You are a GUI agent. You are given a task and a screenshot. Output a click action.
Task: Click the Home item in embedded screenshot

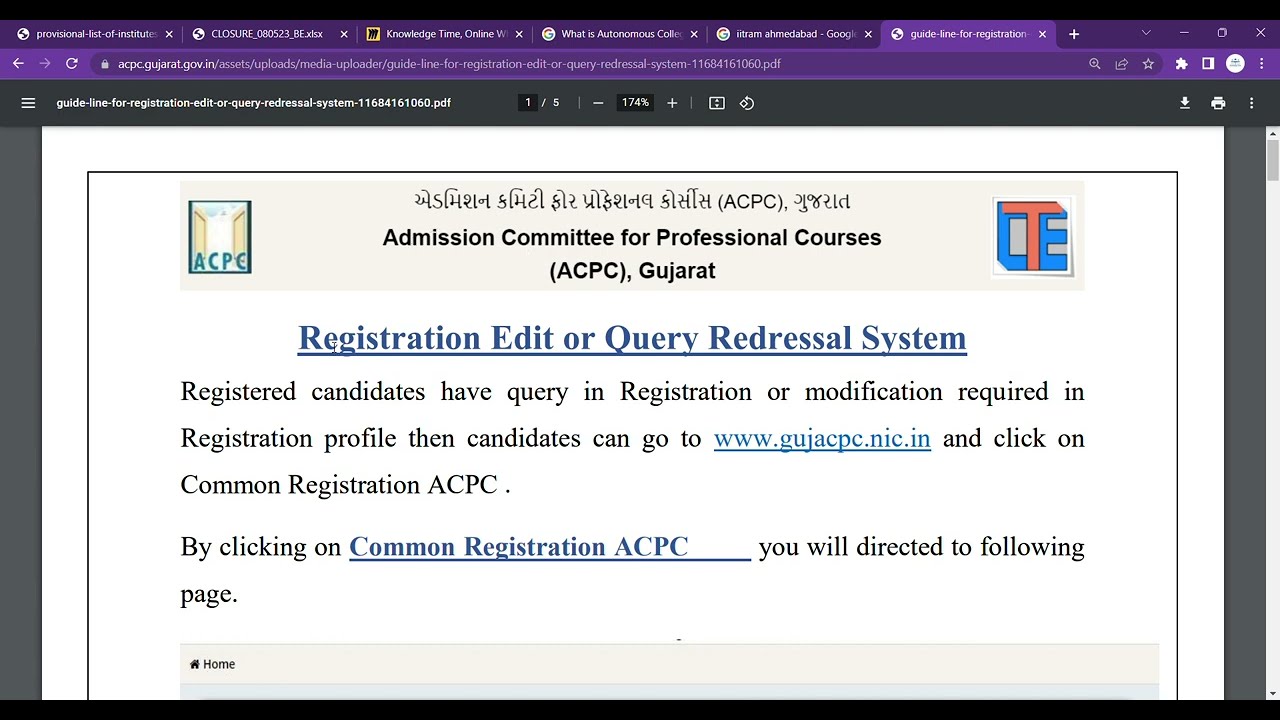pos(212,664)
